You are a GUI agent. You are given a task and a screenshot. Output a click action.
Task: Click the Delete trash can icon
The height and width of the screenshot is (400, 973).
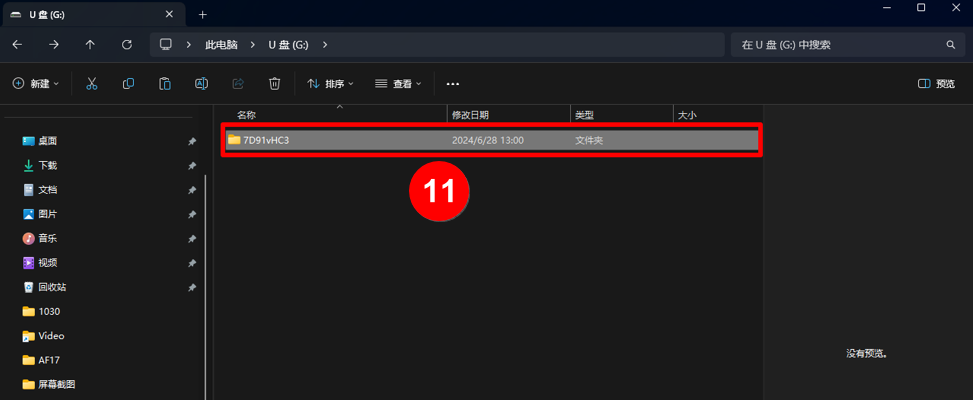coord(274,84)
